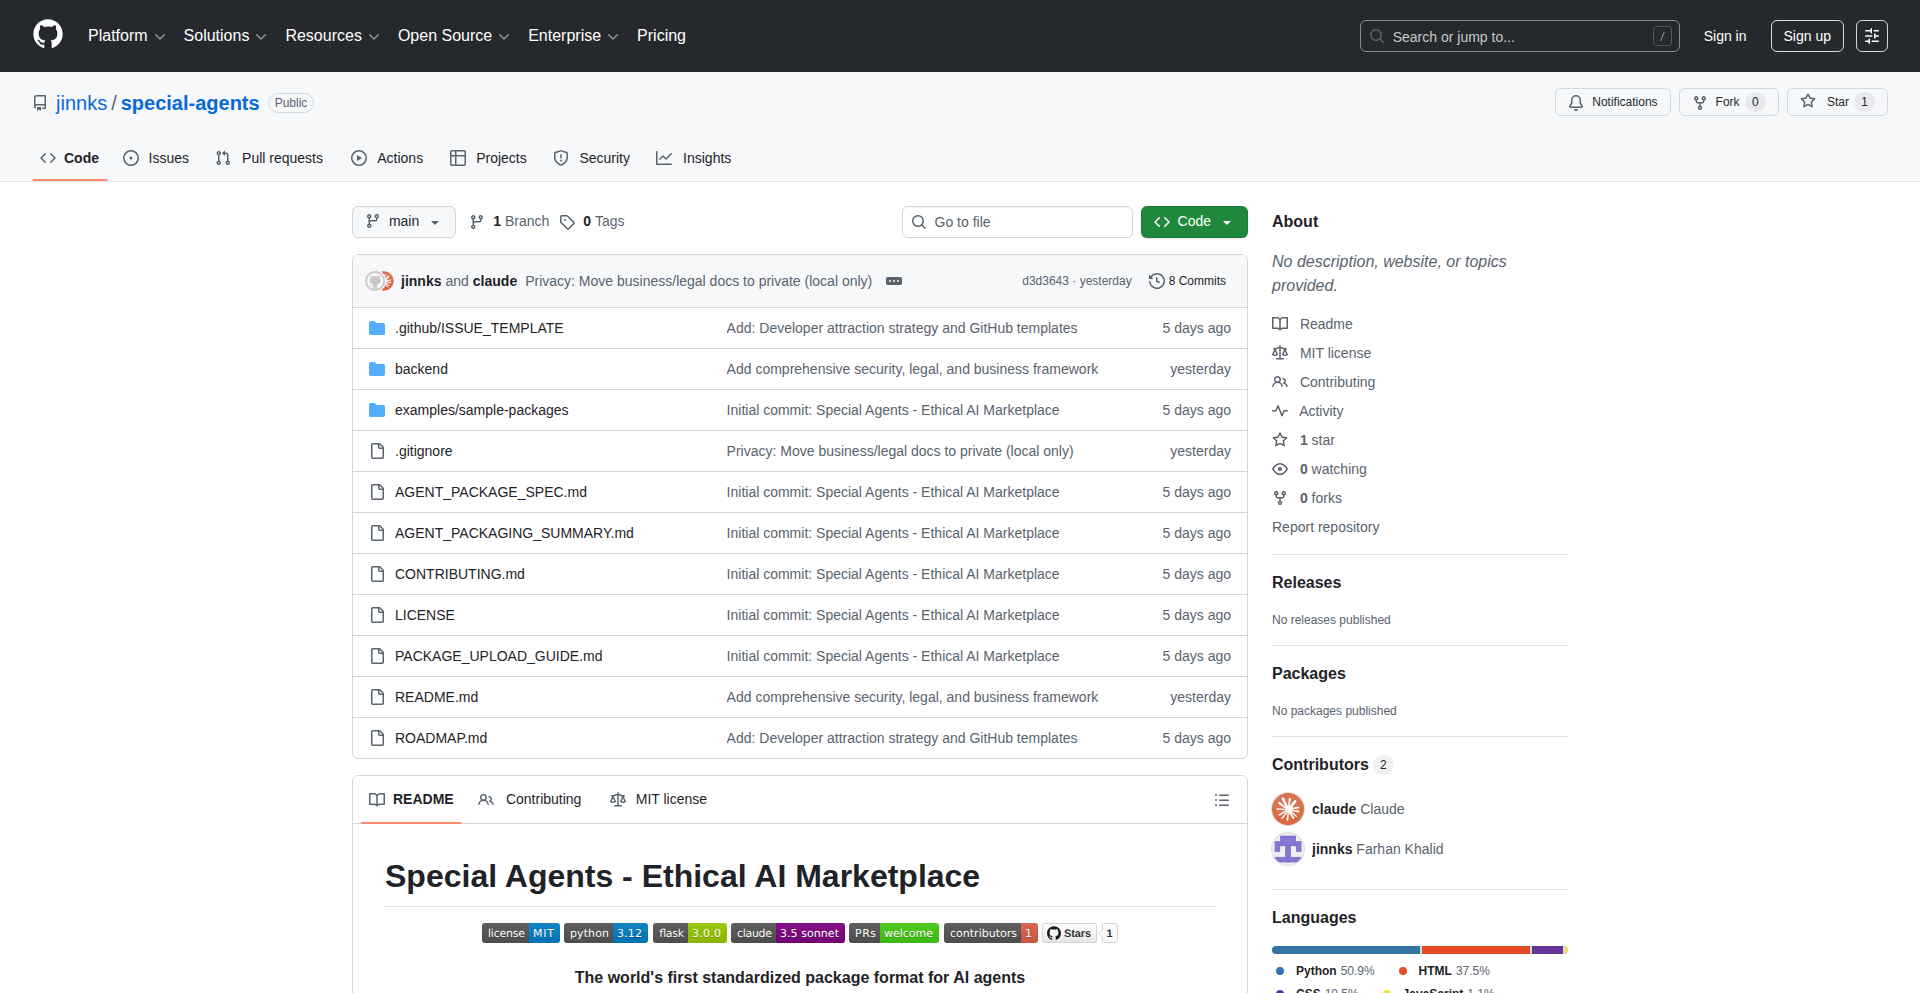Click the GitHub logo icon

(46, 36)
